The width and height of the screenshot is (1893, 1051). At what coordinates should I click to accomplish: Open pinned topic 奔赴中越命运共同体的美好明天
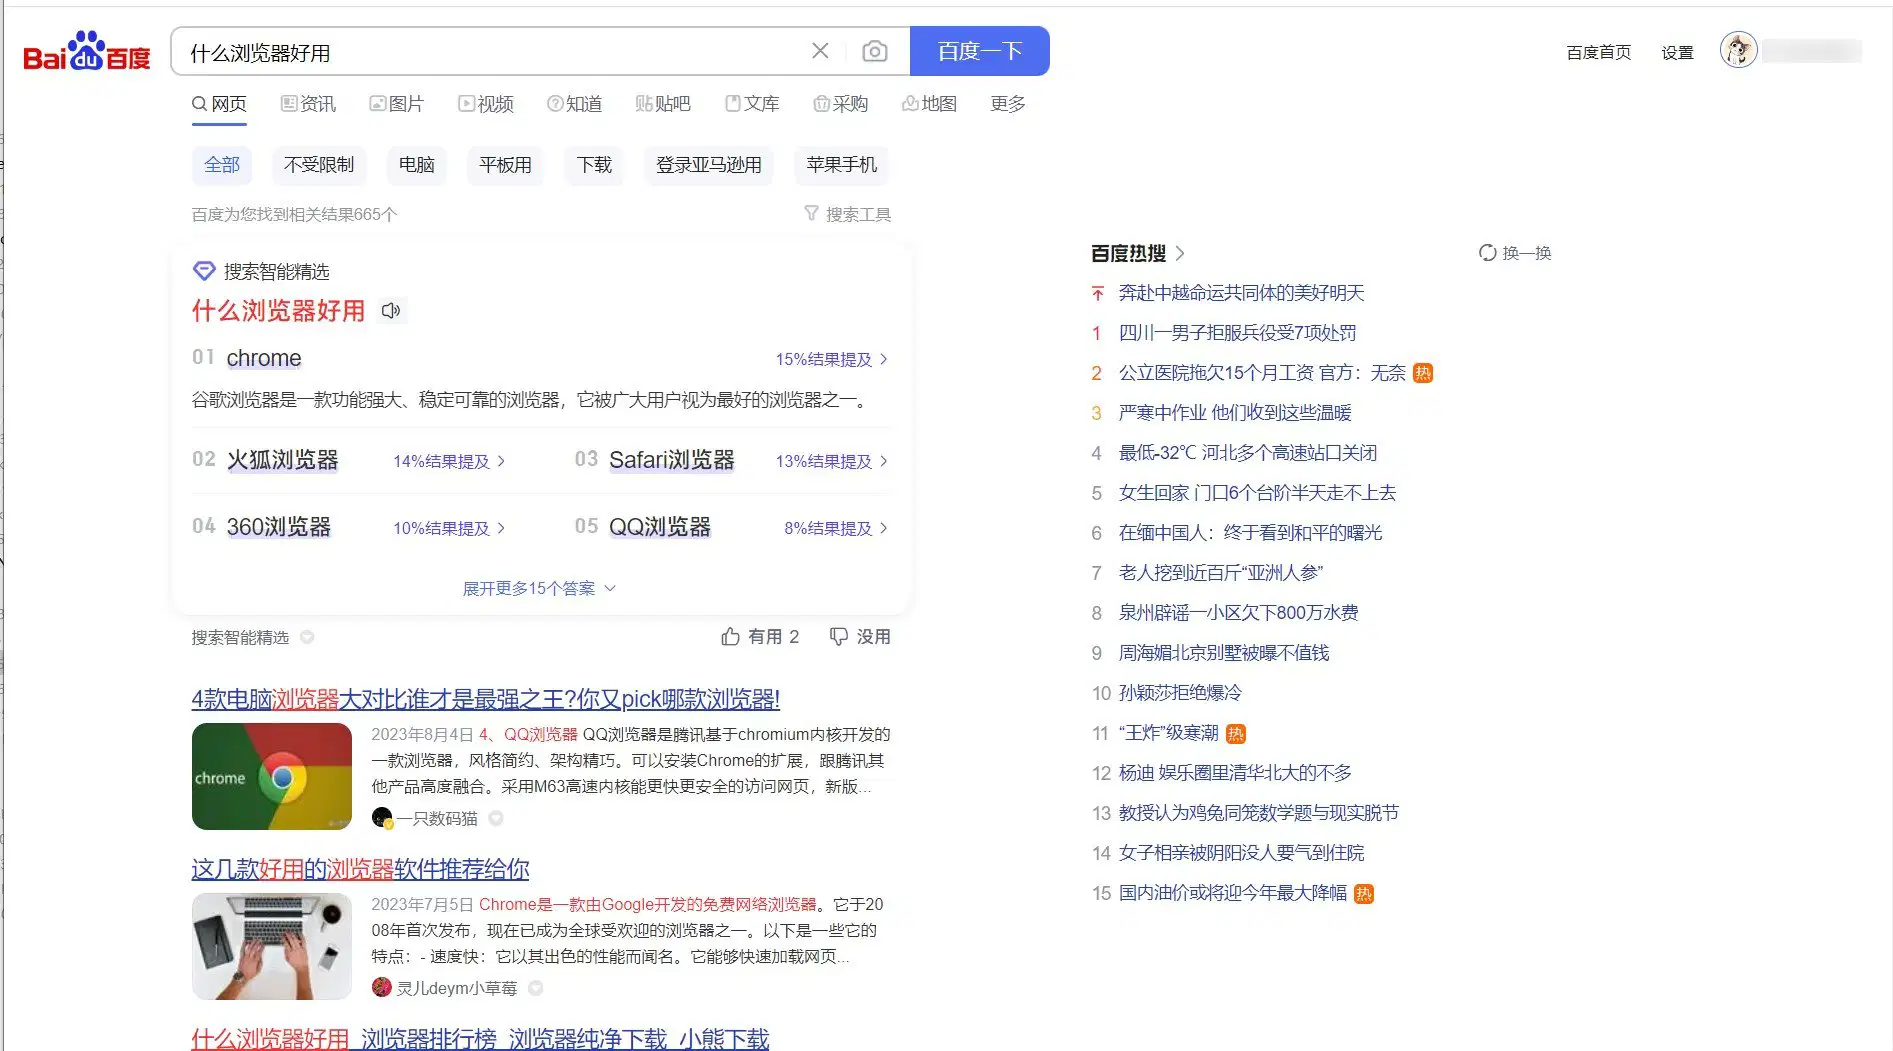pyautogui.click(x=1241, y=293)
